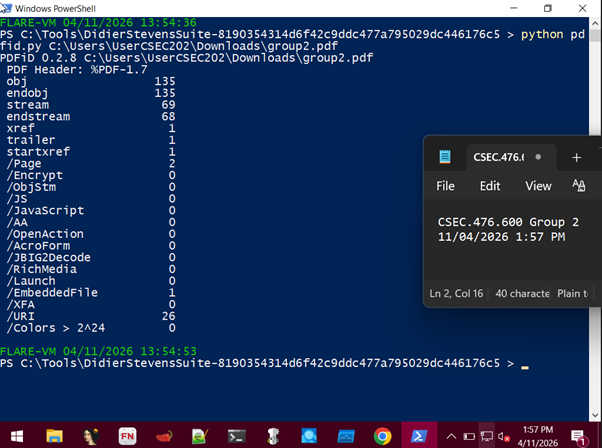The image size is (602, 448).
Task: Open the Notepad++ taskbar icon
Action: (x=200, y=436)
